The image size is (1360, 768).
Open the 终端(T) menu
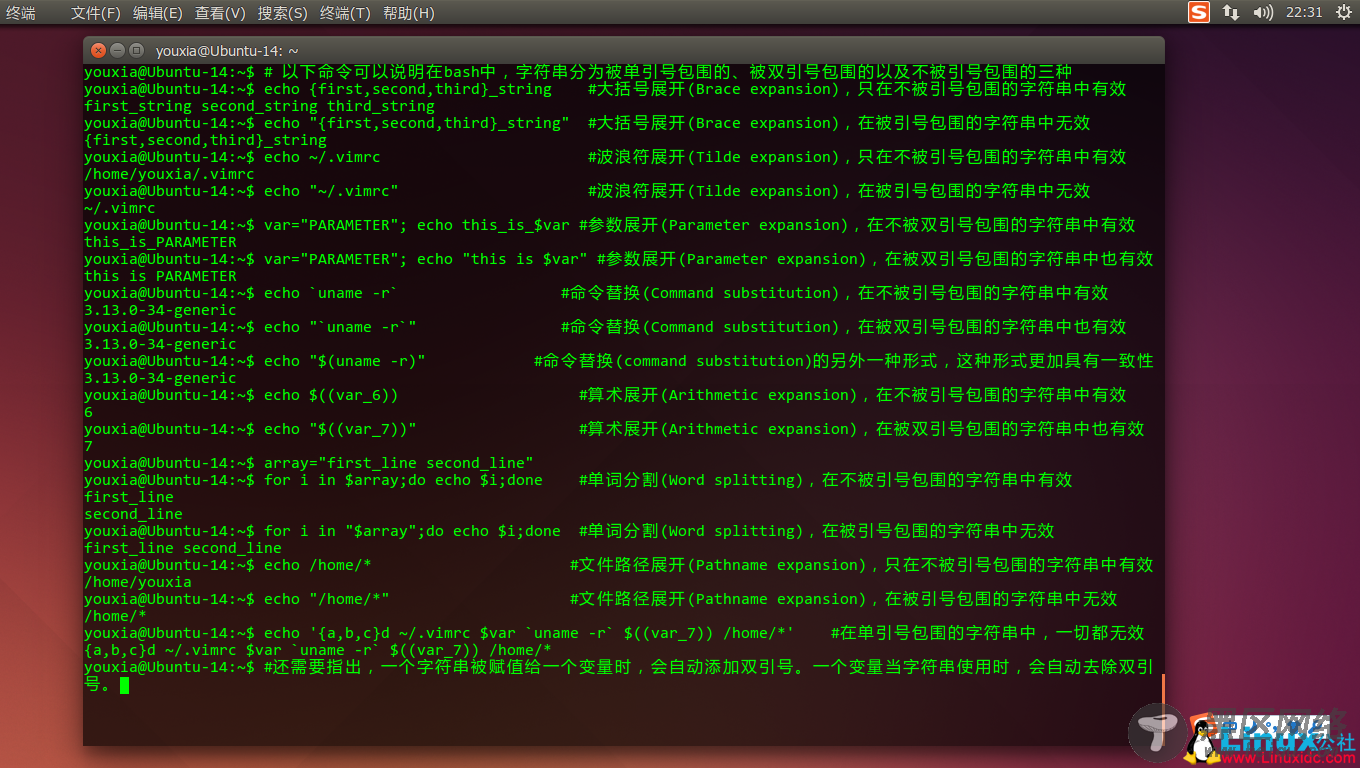click(x=345, y=13)
